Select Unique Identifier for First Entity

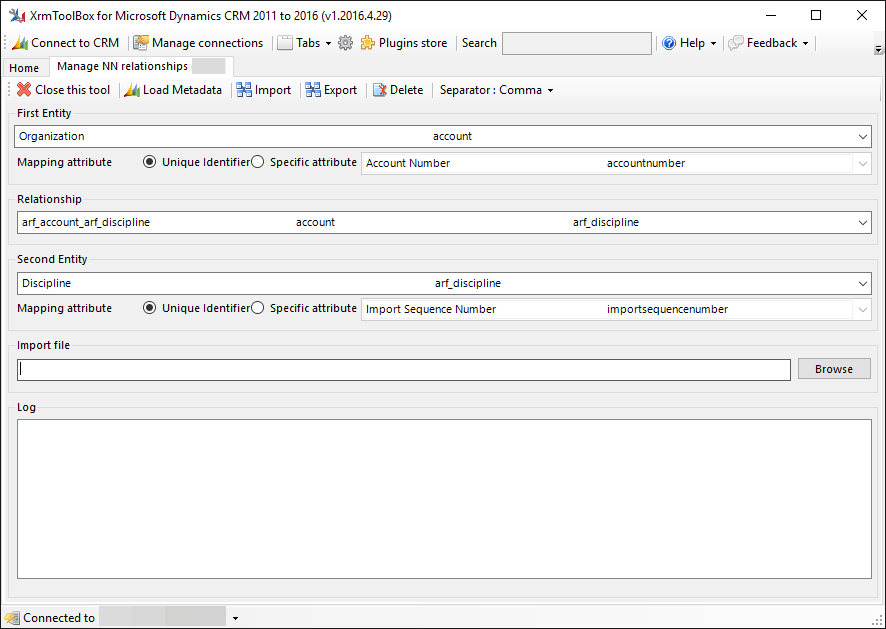coord(149,162)
